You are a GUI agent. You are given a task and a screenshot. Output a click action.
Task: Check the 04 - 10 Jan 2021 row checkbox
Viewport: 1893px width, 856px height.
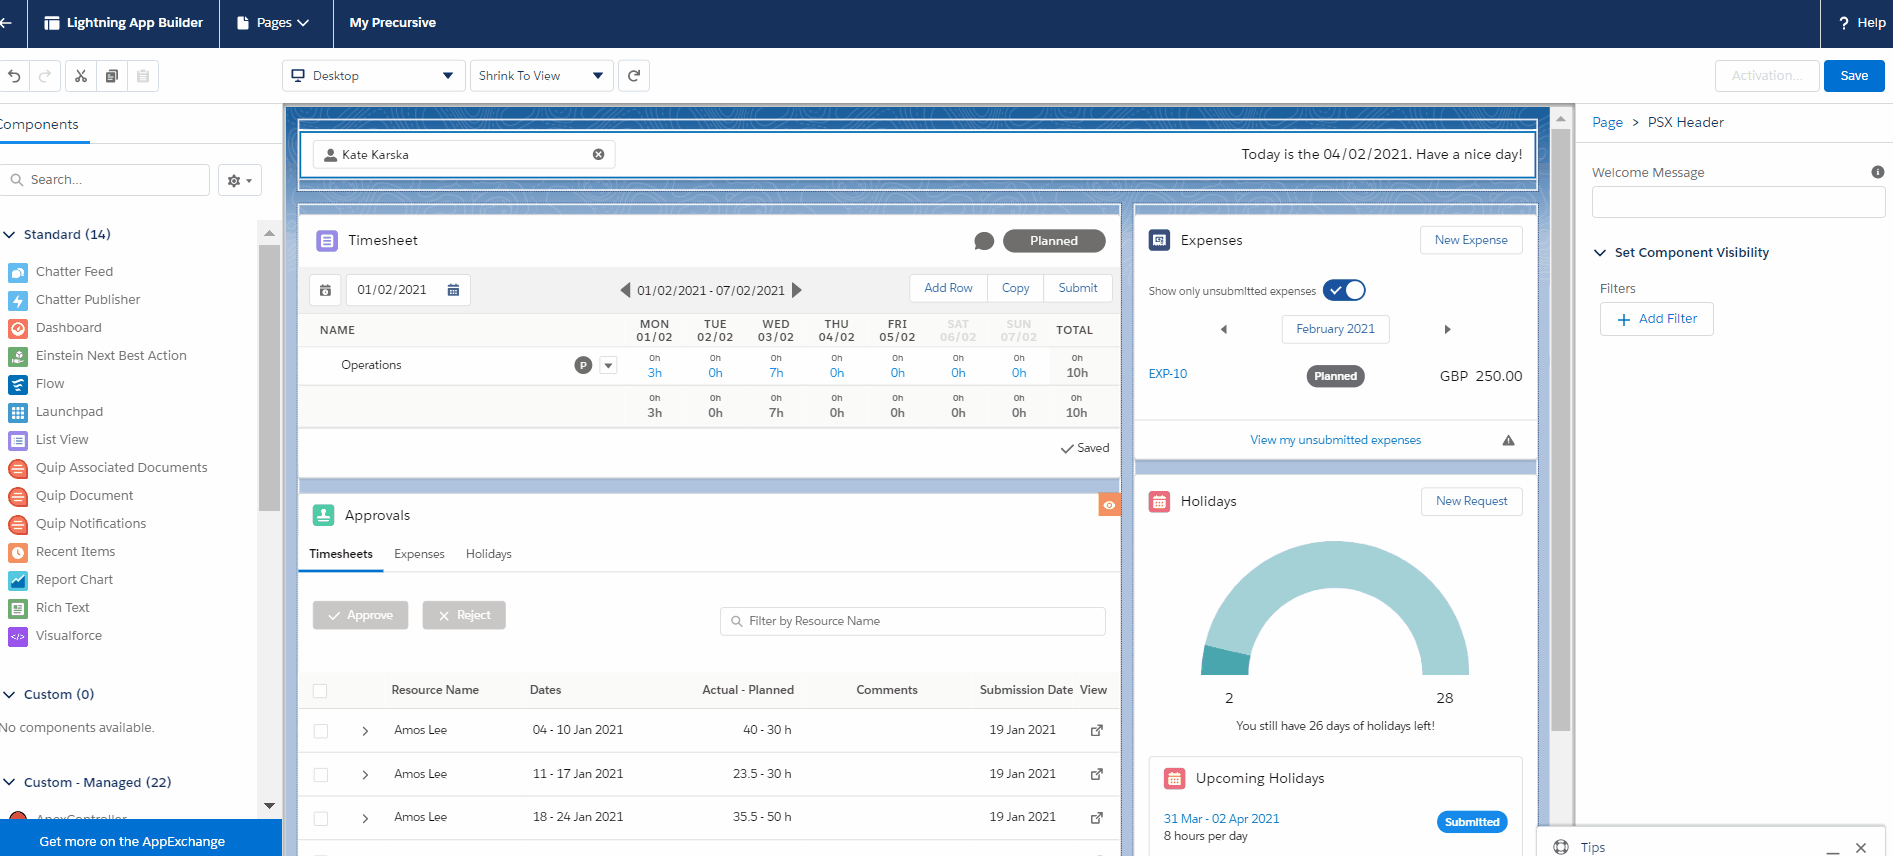[x=320, y=731]
